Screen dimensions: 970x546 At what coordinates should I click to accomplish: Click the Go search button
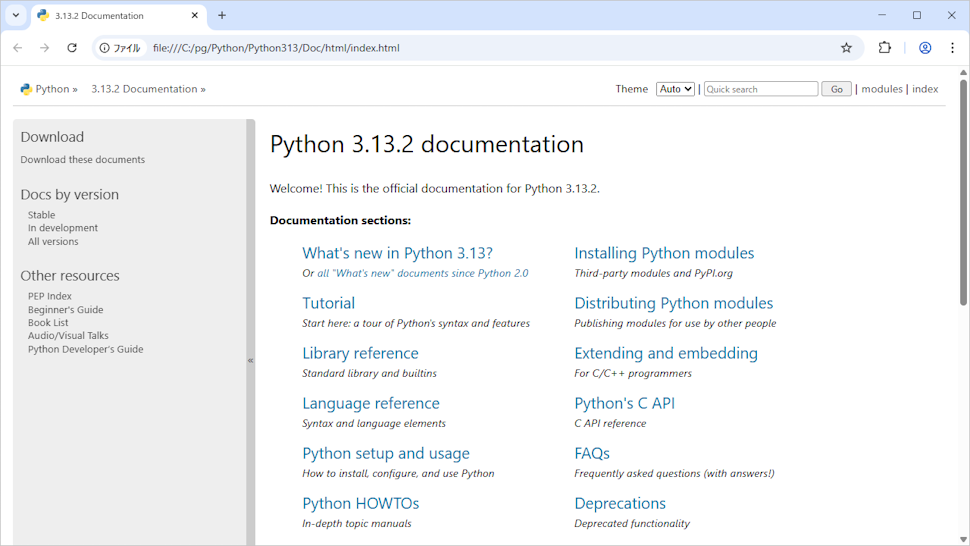836,89
